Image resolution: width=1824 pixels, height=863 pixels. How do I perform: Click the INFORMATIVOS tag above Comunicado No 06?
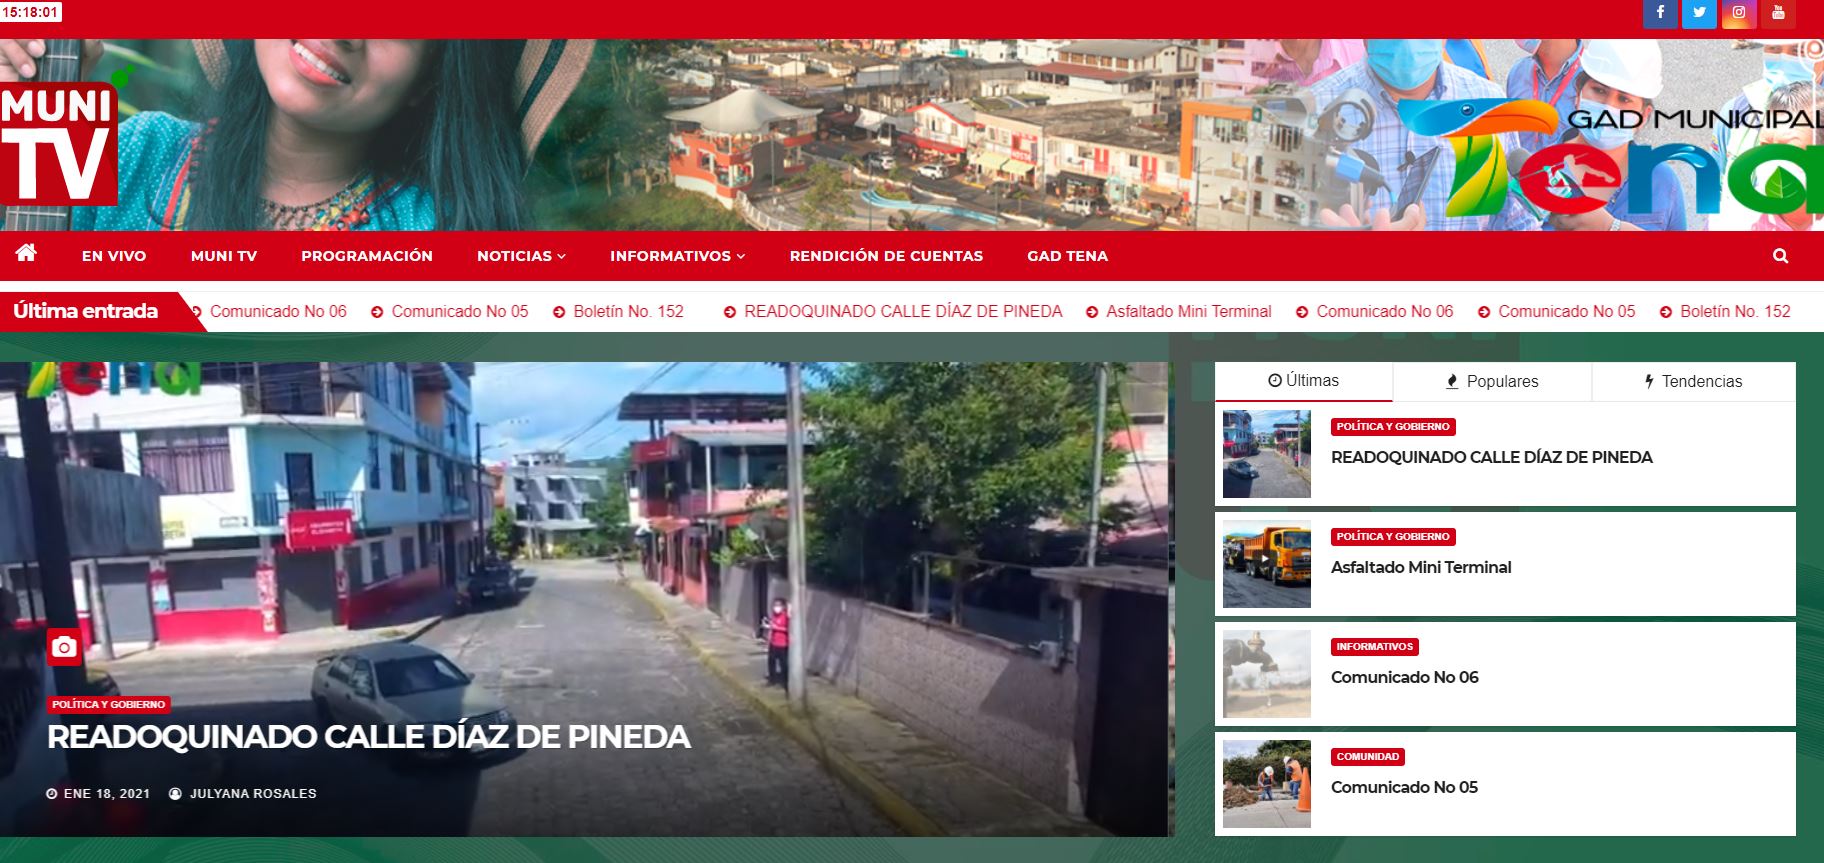coord(1374,647)
